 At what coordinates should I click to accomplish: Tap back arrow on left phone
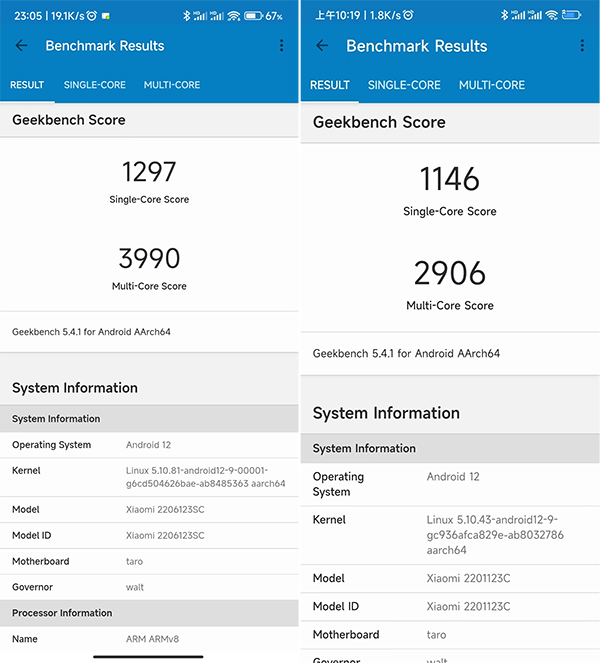pos(22,46)
